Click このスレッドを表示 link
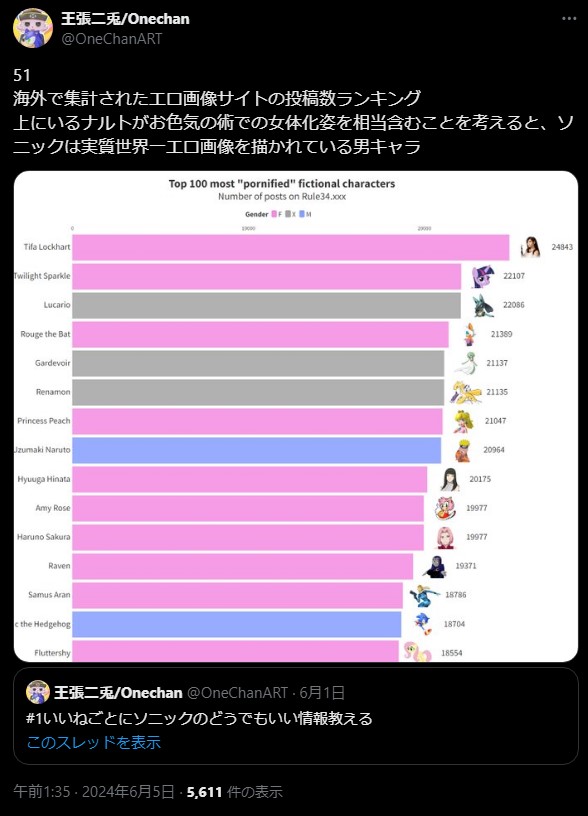 pos(94,742)
